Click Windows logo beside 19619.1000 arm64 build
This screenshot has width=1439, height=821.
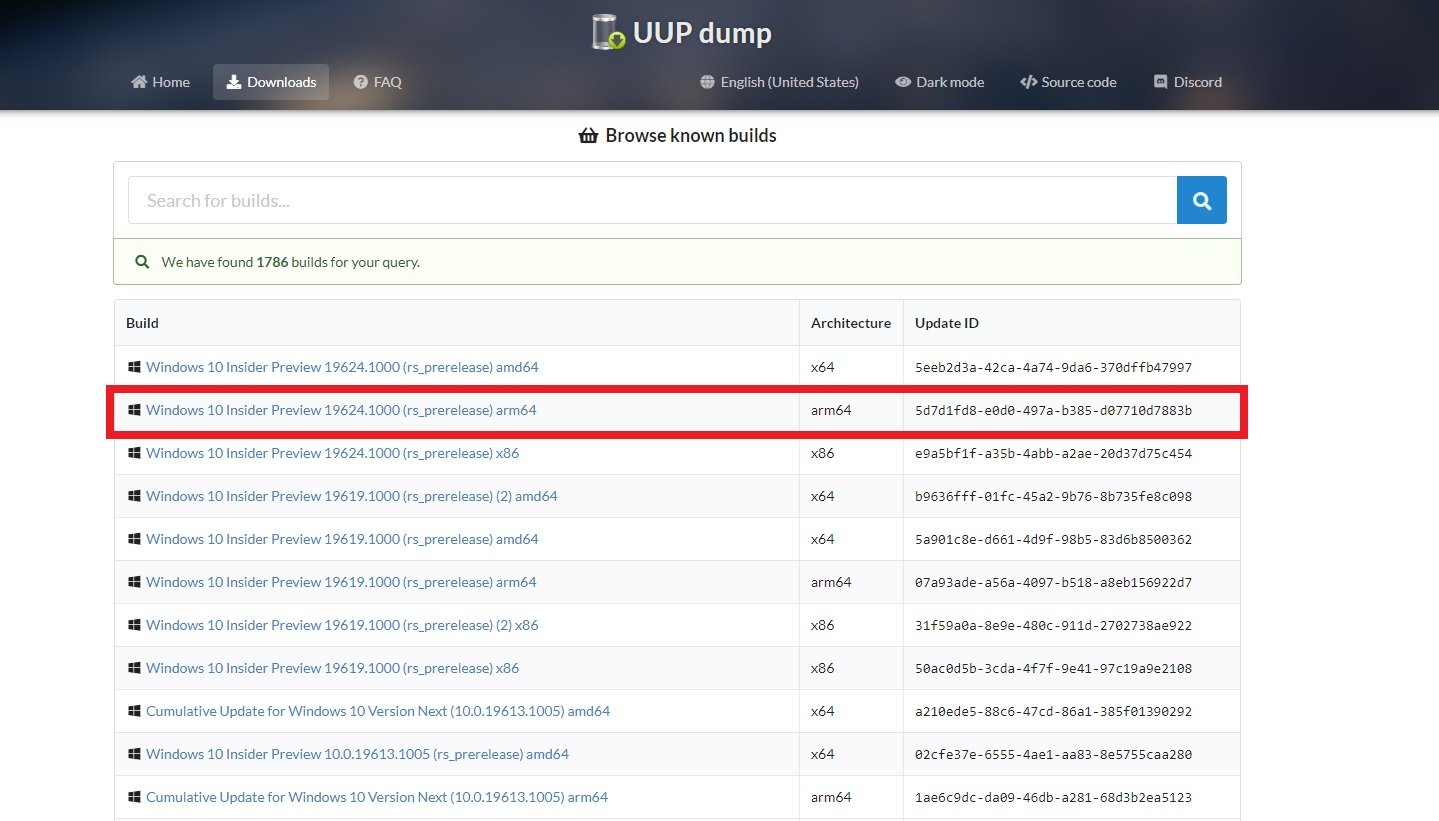pyautogui.click(x=134, y=582)
